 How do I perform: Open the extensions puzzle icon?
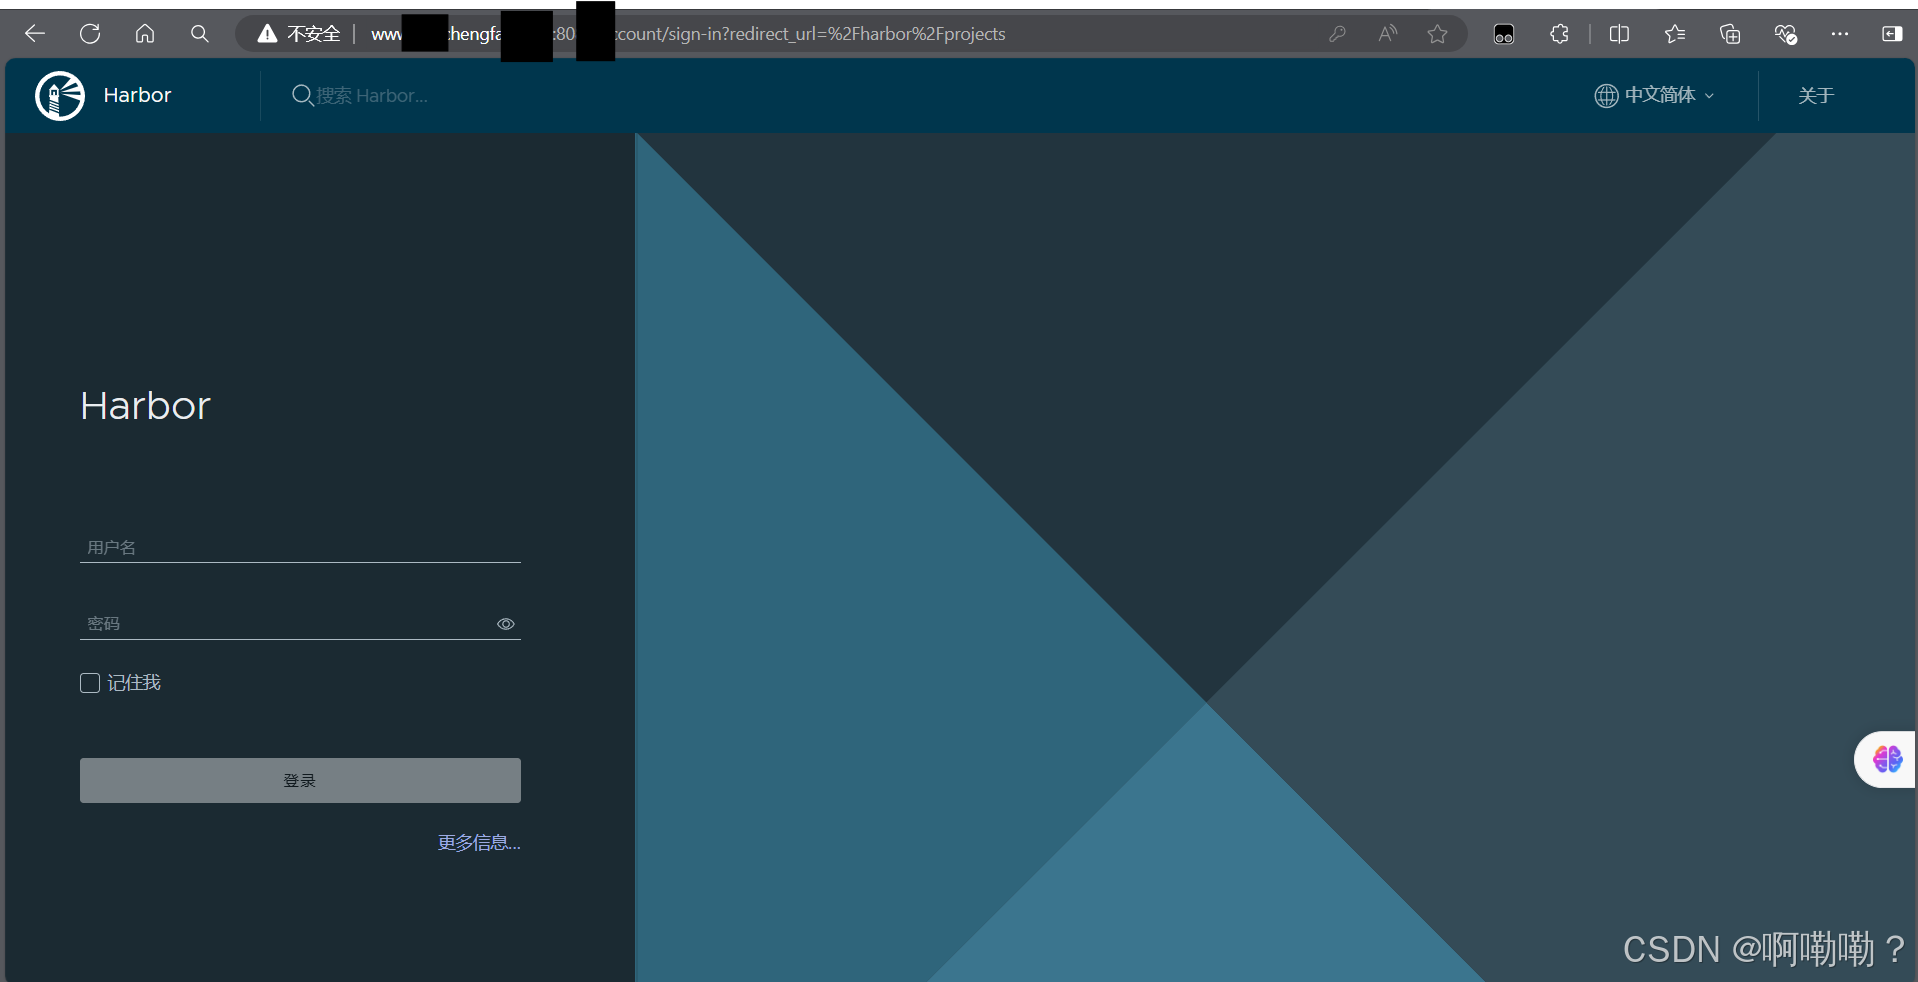point(1559,34)
